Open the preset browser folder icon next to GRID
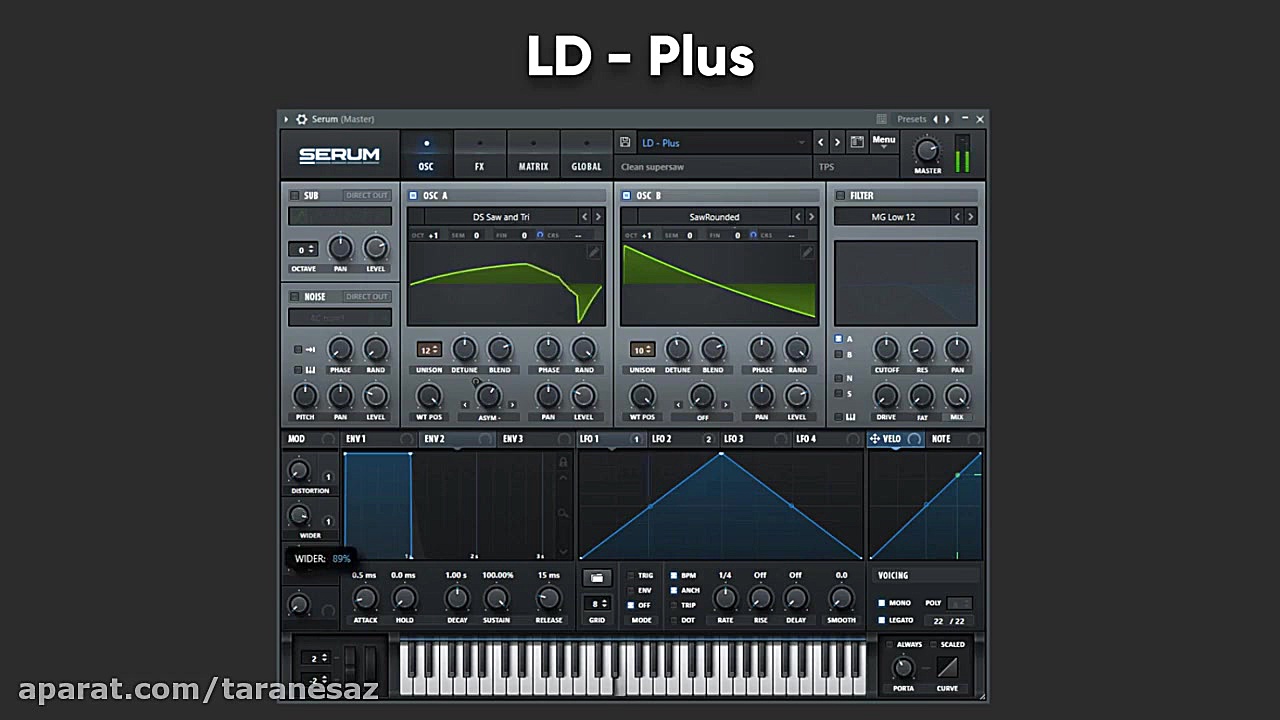Screen dimensions: 1280x720 597,577
